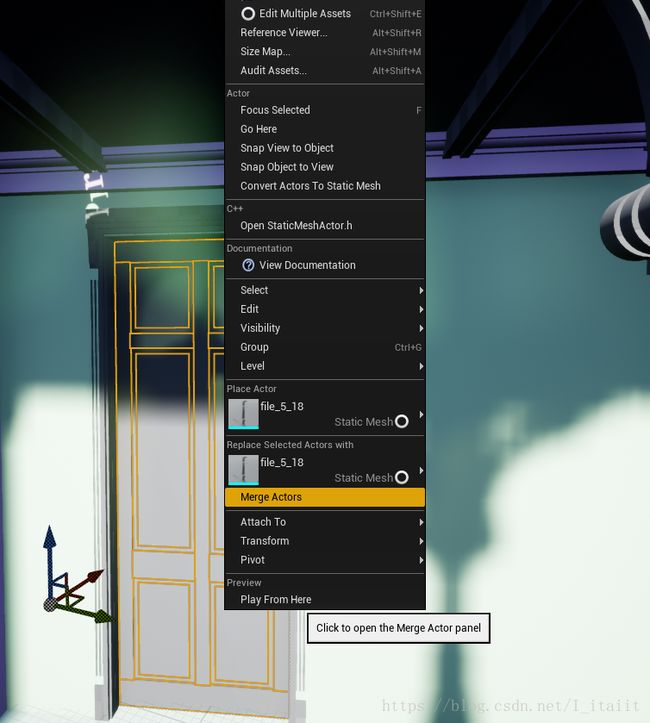The image size is (650, 723).
Task: Expand the Attach To submenu
Action: (x=325, y=522)
